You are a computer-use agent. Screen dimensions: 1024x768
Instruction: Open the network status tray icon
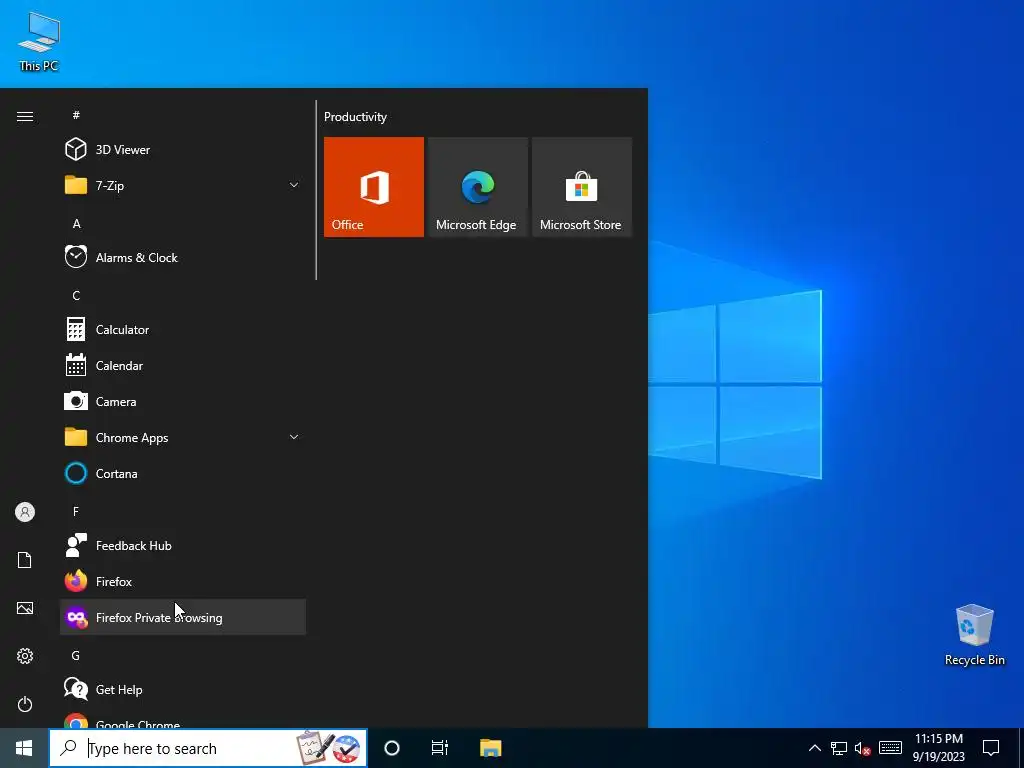click(x=839, y=748)
